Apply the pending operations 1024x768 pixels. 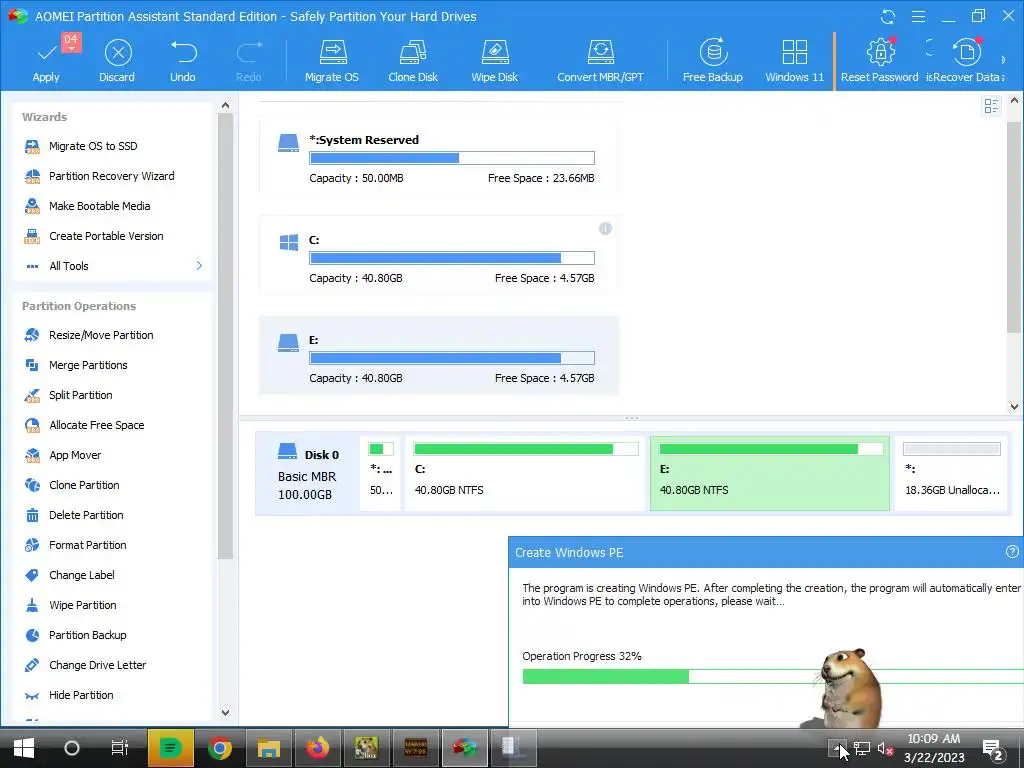coord(46,61)
